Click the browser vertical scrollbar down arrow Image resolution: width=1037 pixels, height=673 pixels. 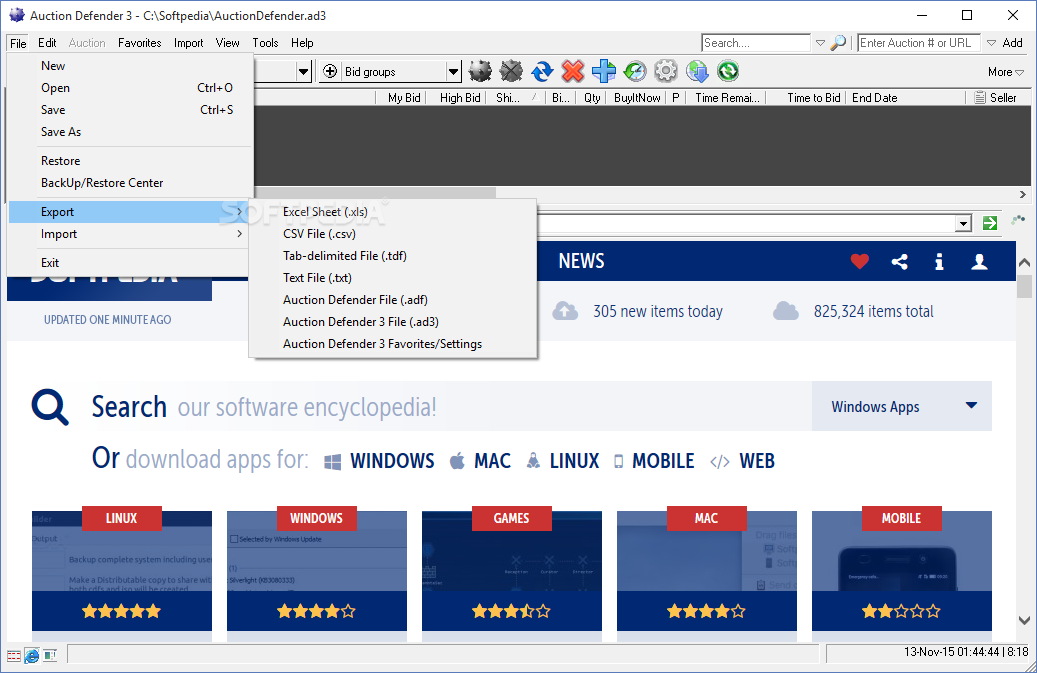(1024, 620)
